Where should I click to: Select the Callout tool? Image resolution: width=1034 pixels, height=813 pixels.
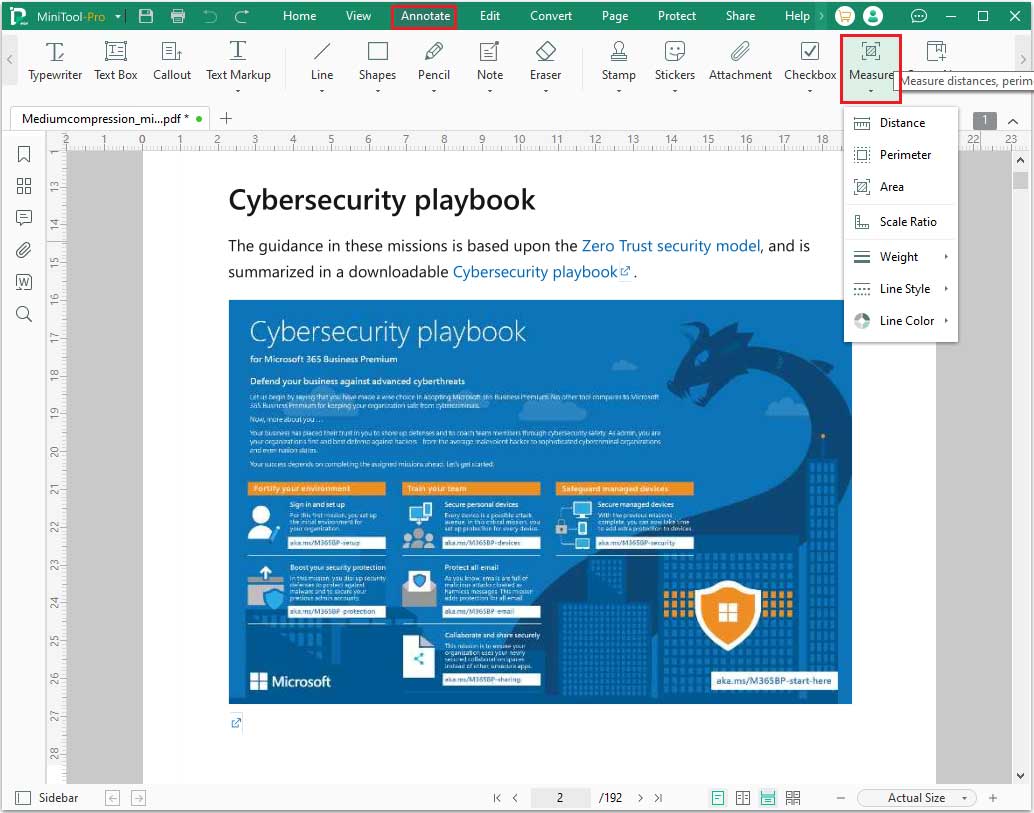(x=171, y=61)
